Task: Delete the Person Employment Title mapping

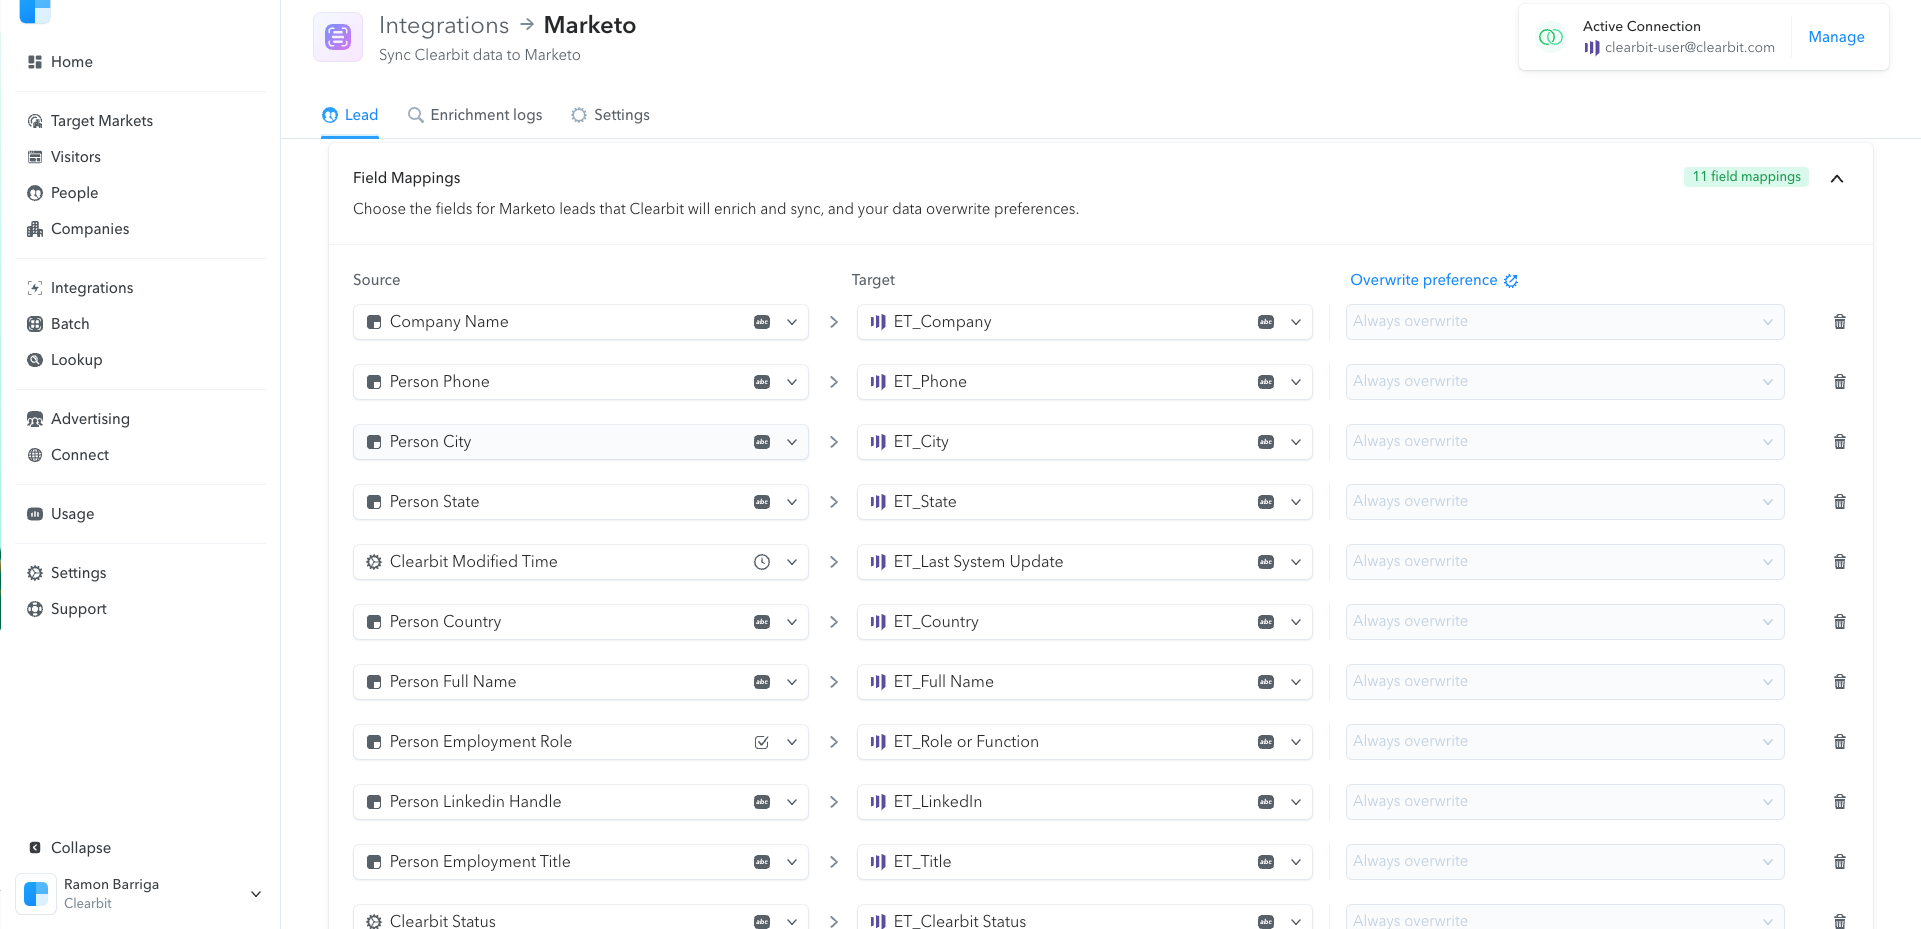Action: coord(1839,862)
